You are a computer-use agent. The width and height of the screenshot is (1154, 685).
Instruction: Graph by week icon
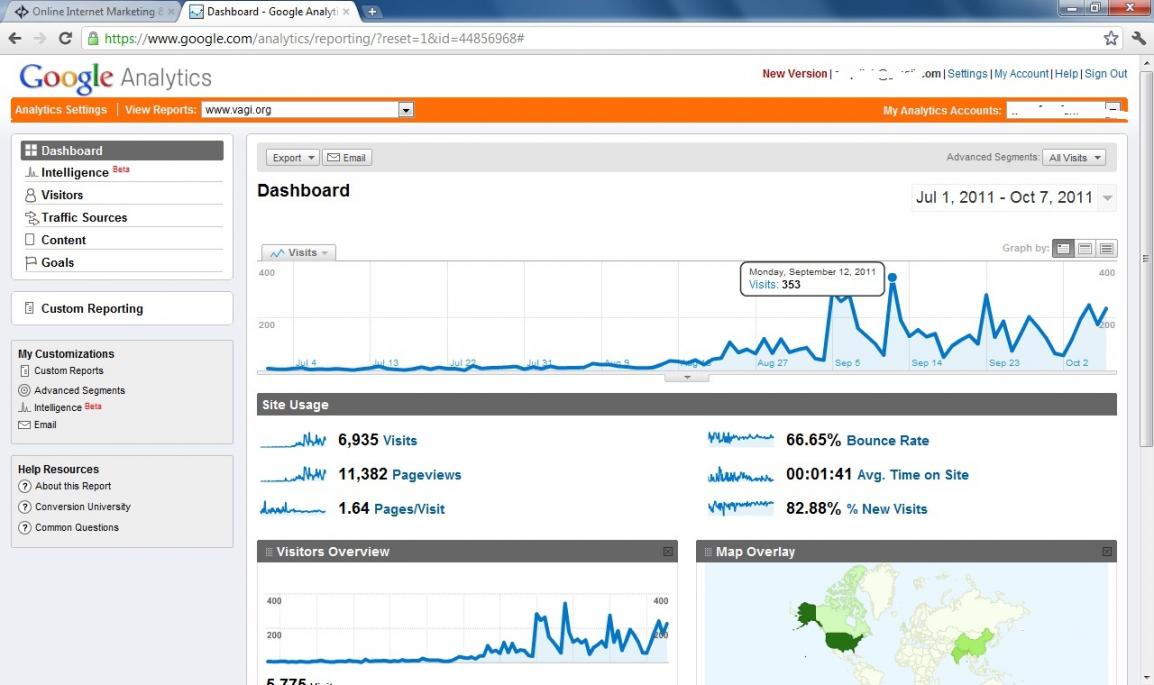(1085, 249)
